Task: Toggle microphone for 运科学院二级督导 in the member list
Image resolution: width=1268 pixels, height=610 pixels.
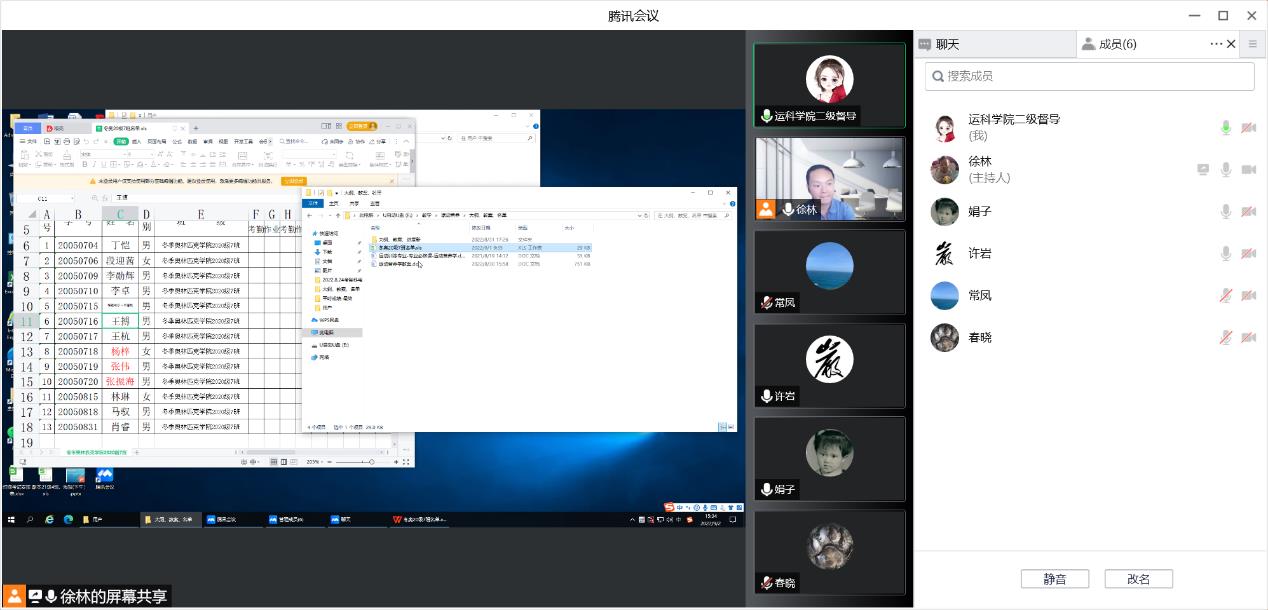Action: 1226,128
